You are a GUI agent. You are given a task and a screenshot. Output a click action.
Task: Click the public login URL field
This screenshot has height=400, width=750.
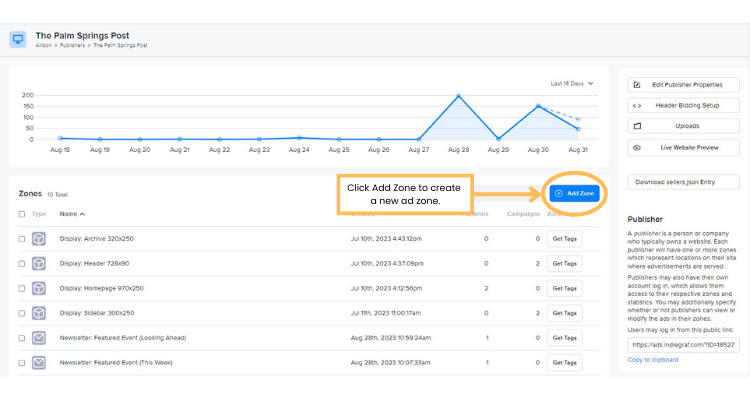[x=682, y=344]
